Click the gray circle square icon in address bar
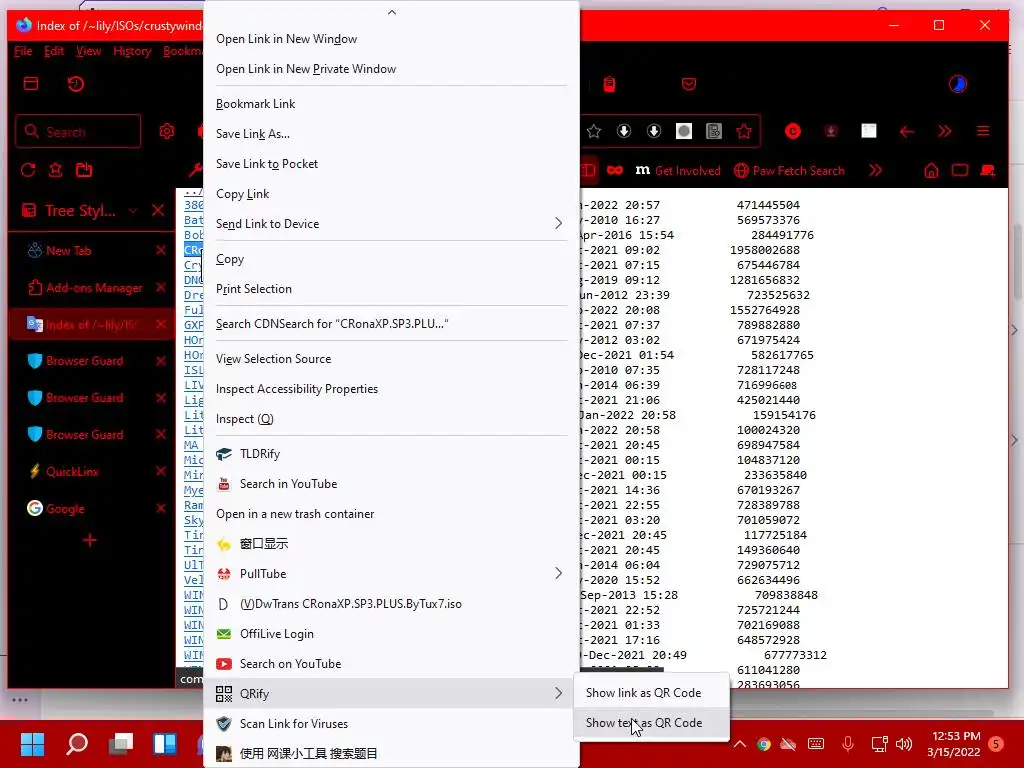 pos(684,131)
